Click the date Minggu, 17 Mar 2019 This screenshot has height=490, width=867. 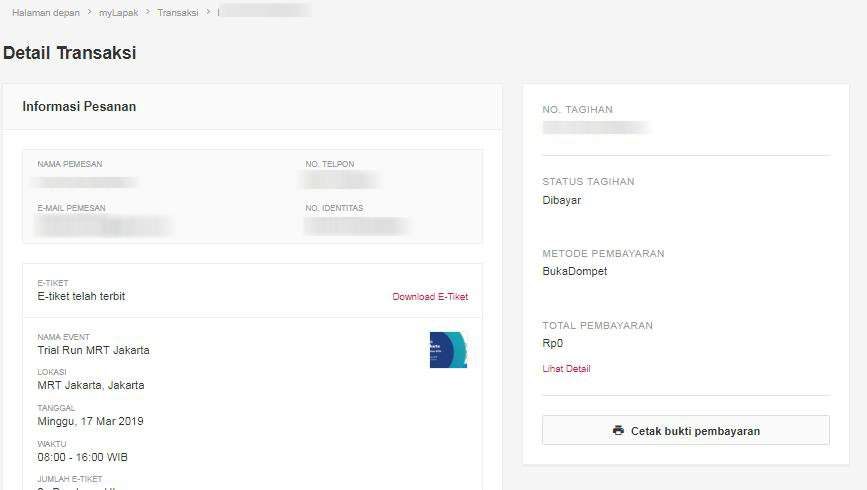(90, 421)
